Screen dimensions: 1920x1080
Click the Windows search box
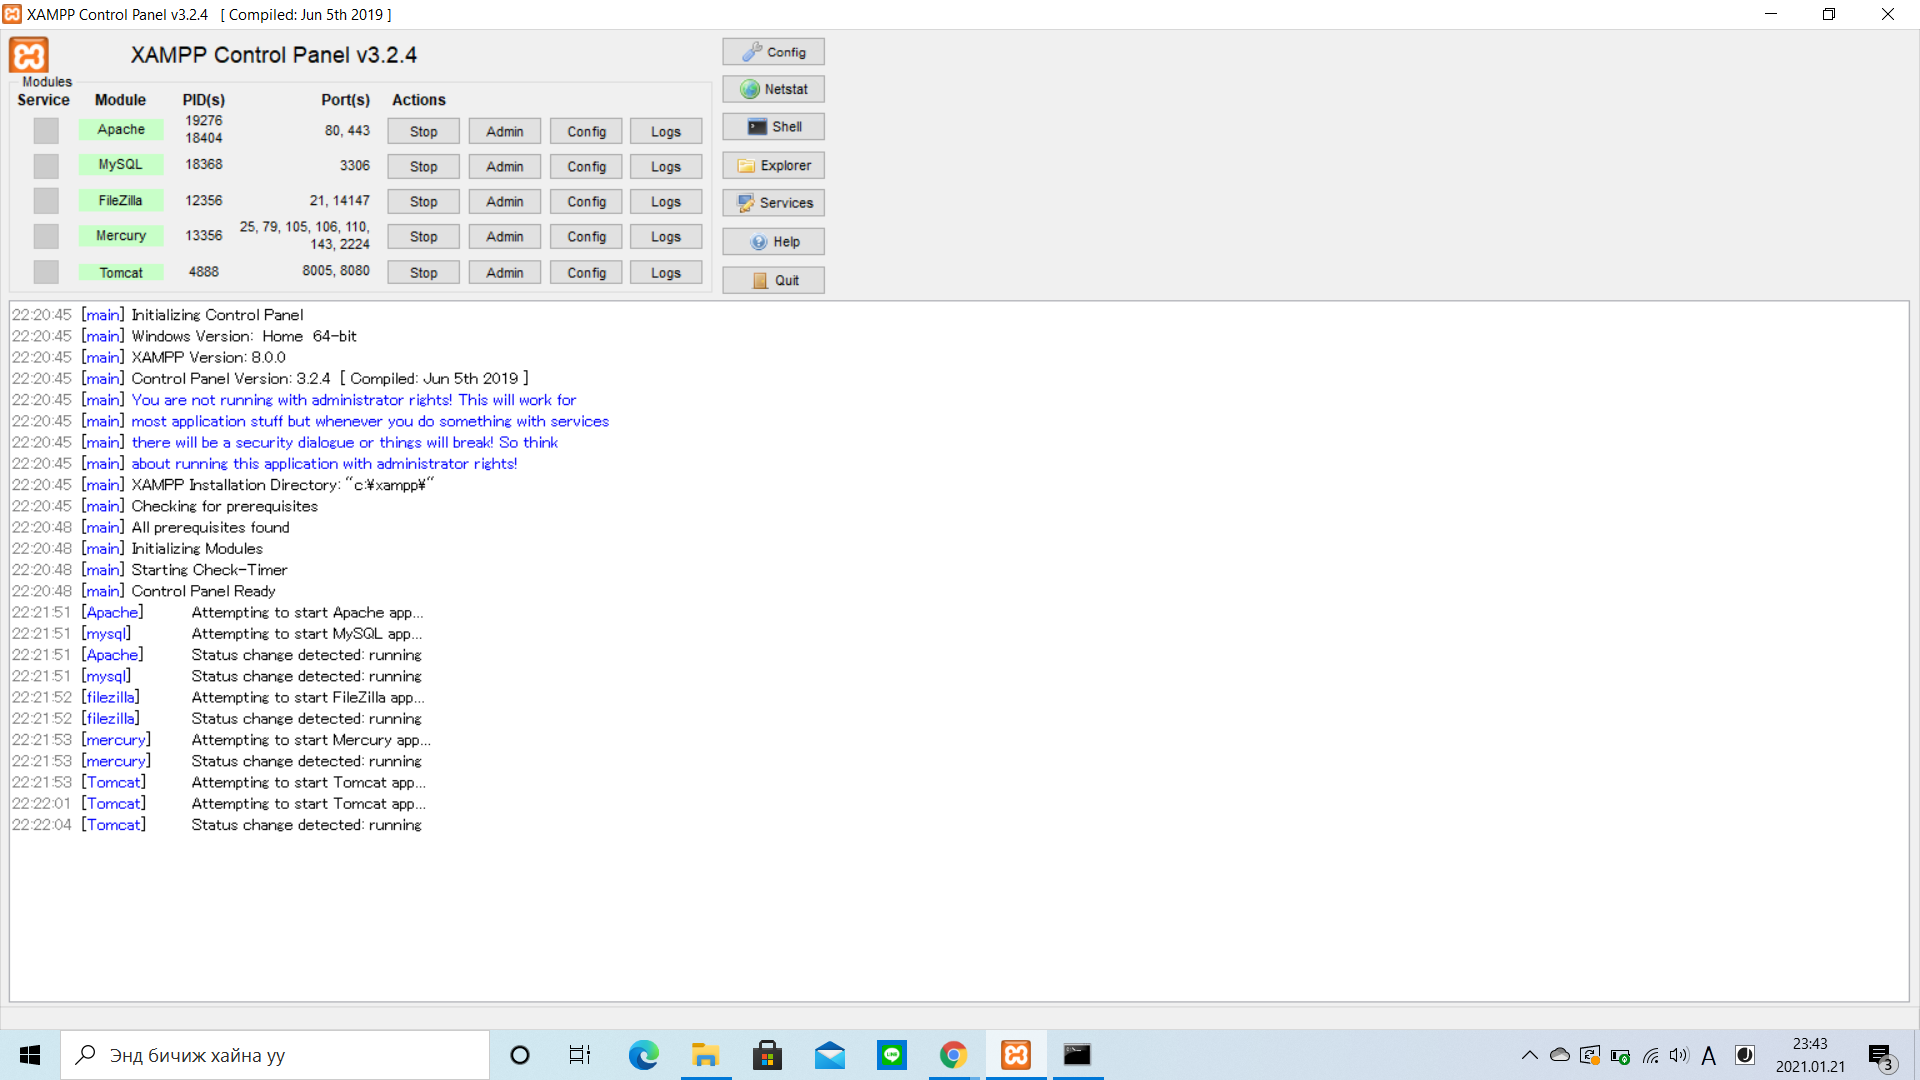pyautogui.click(x=275, y=1055)
